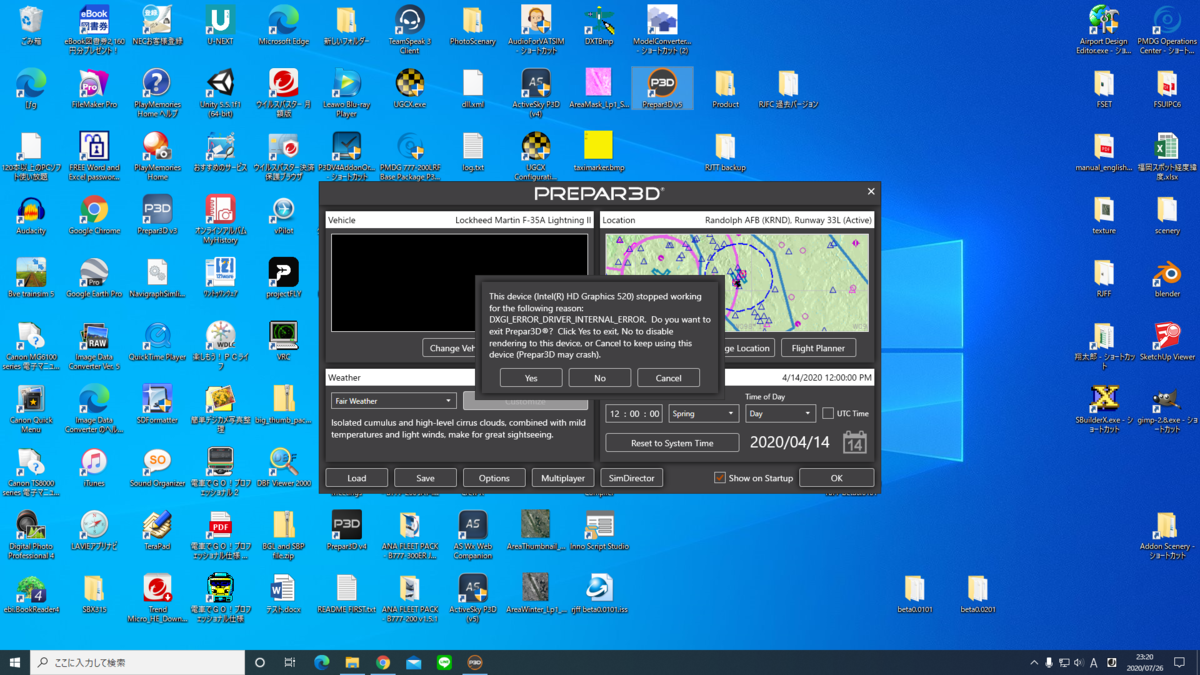The width and height of the screenshot is (1200, 675).
Task: Open Task View on the taskbar
Action: tap(290, 662)
